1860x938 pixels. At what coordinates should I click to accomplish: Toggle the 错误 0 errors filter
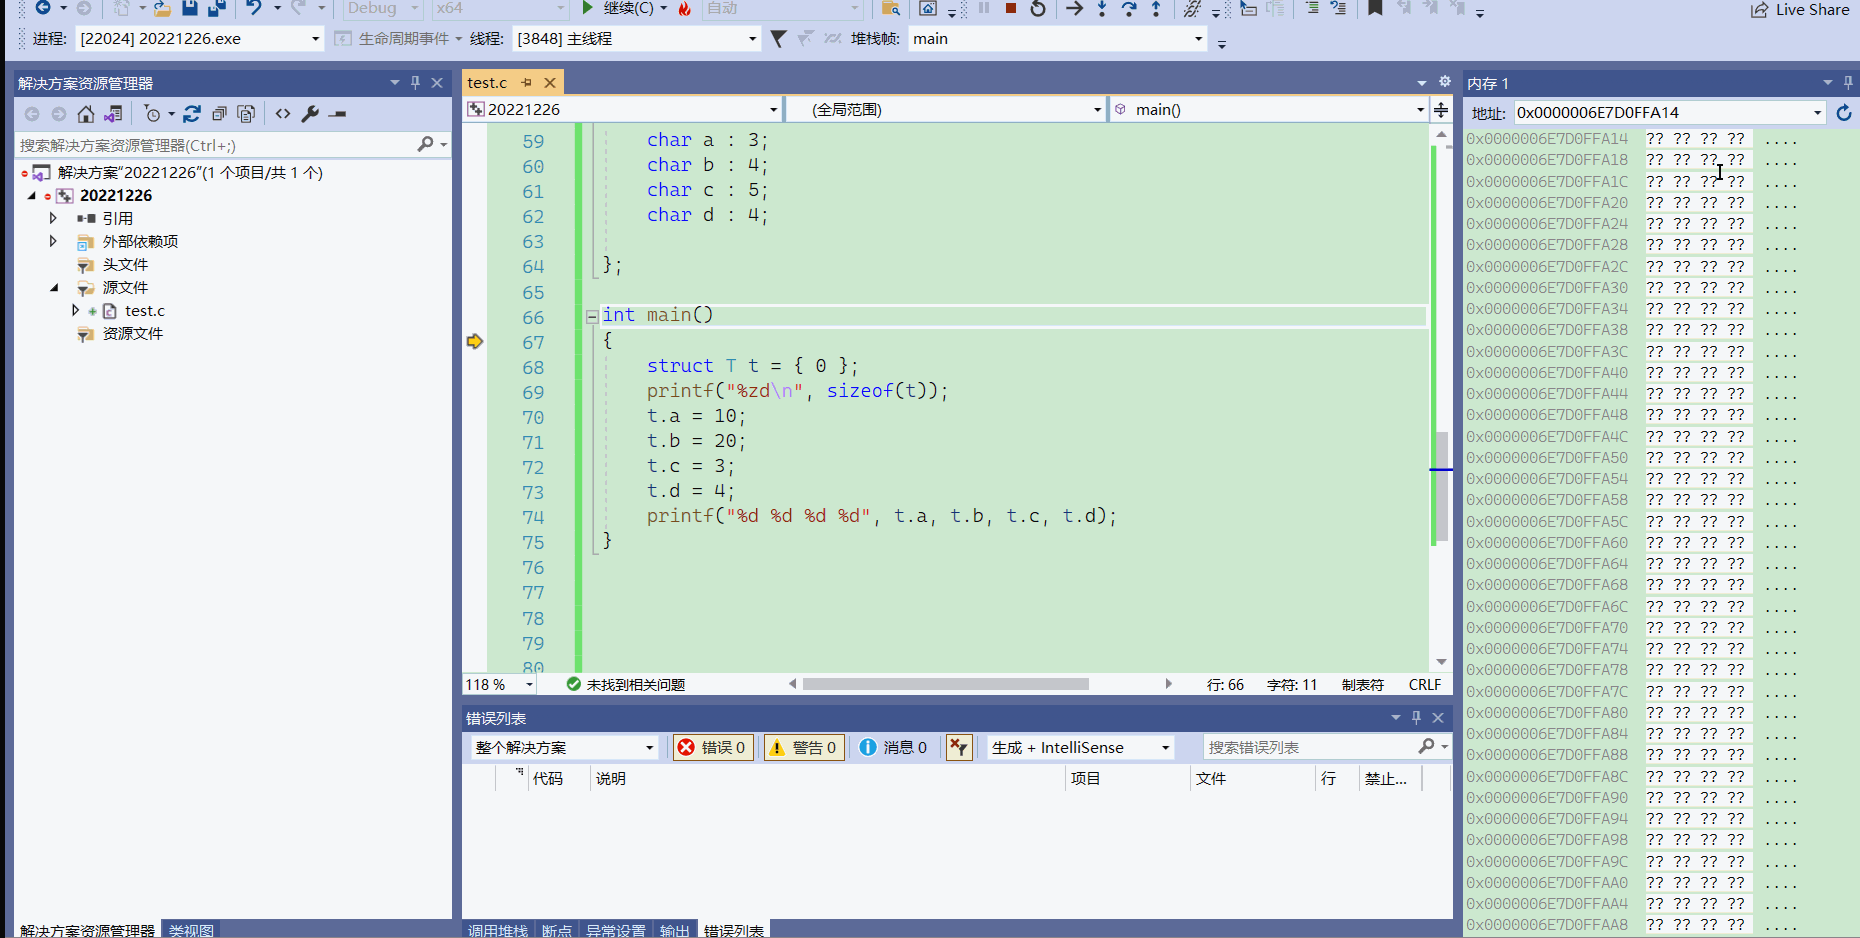coord(712,748)
